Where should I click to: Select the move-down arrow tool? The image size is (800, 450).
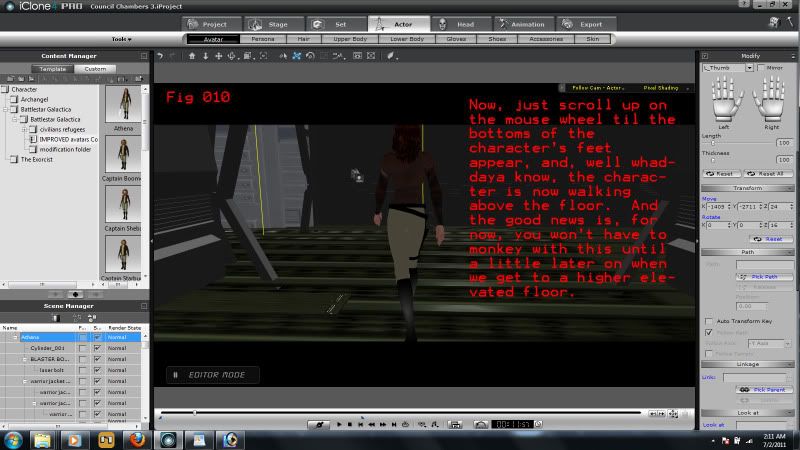pyautogui.click(x=206, y=56)
